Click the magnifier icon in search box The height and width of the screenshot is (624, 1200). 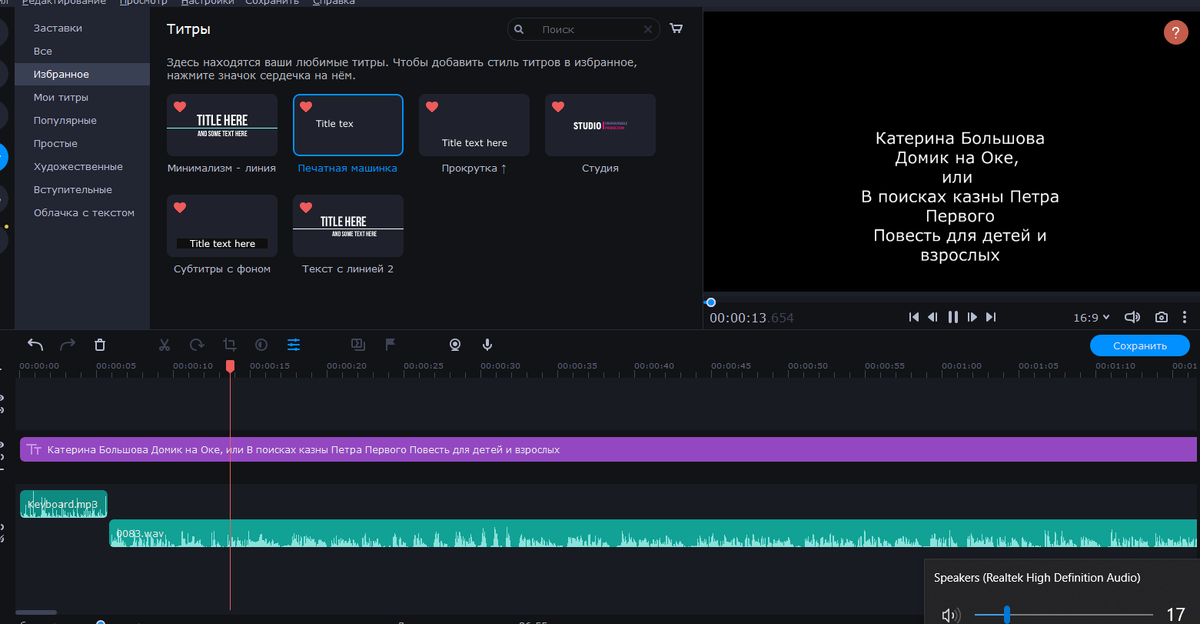click(x=519, y=30)
